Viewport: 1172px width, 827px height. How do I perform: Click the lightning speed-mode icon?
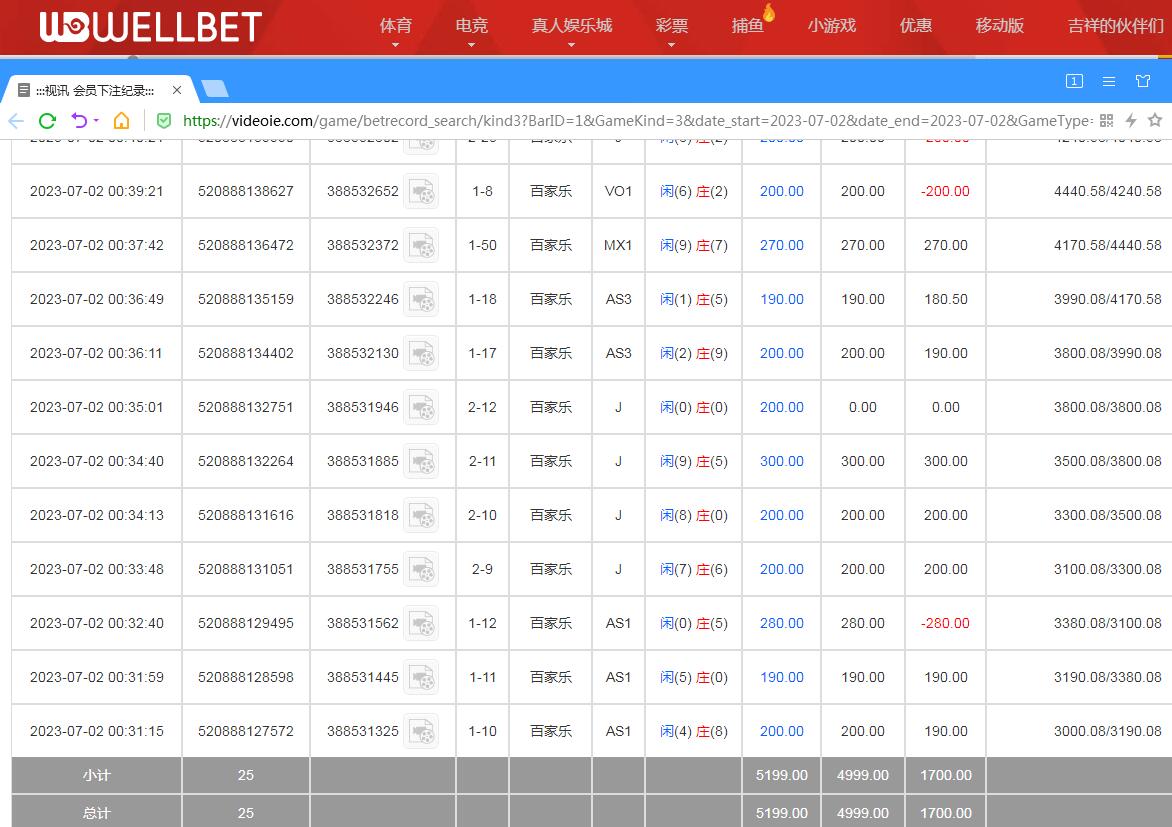(1131, 121)
